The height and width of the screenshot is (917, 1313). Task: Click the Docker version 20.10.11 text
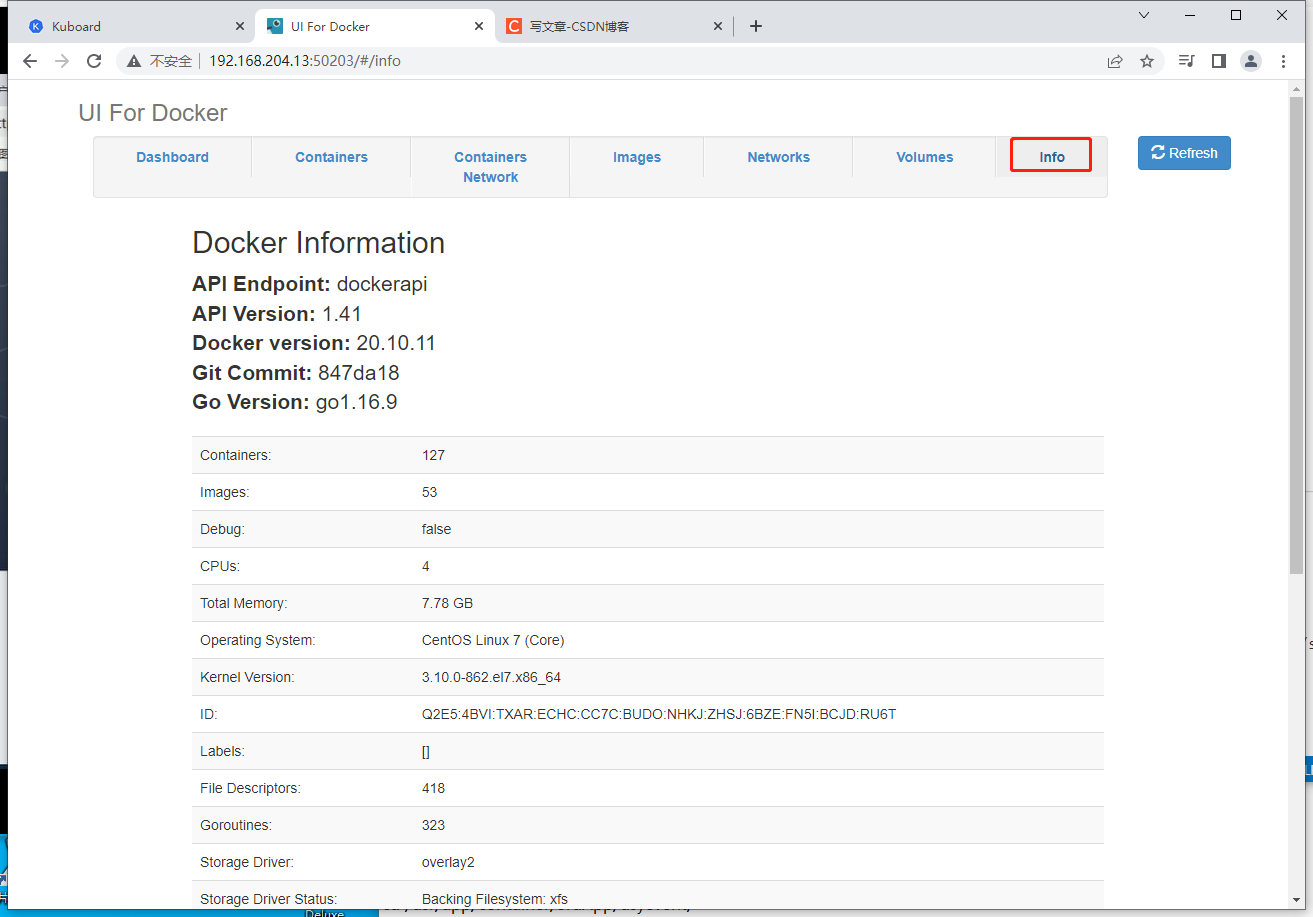pos(314,343)
